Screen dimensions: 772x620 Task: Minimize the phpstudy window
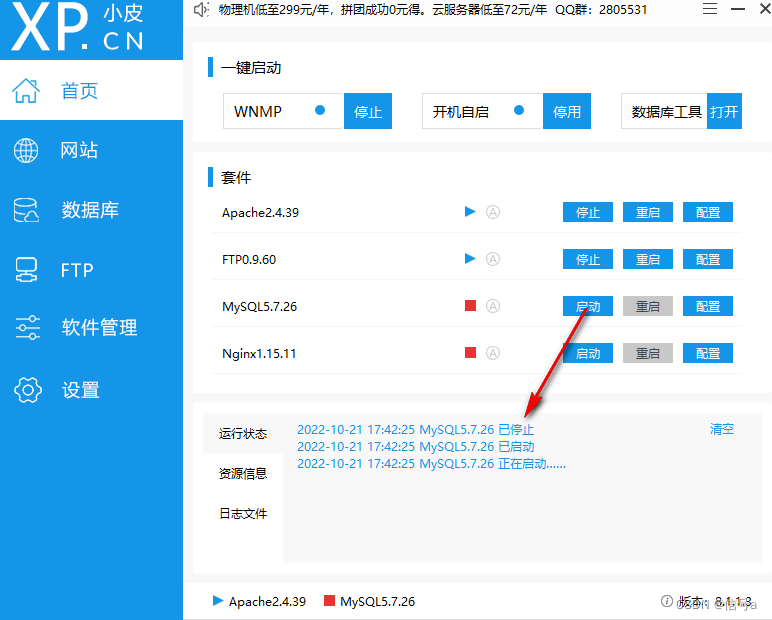pos(738,9)
